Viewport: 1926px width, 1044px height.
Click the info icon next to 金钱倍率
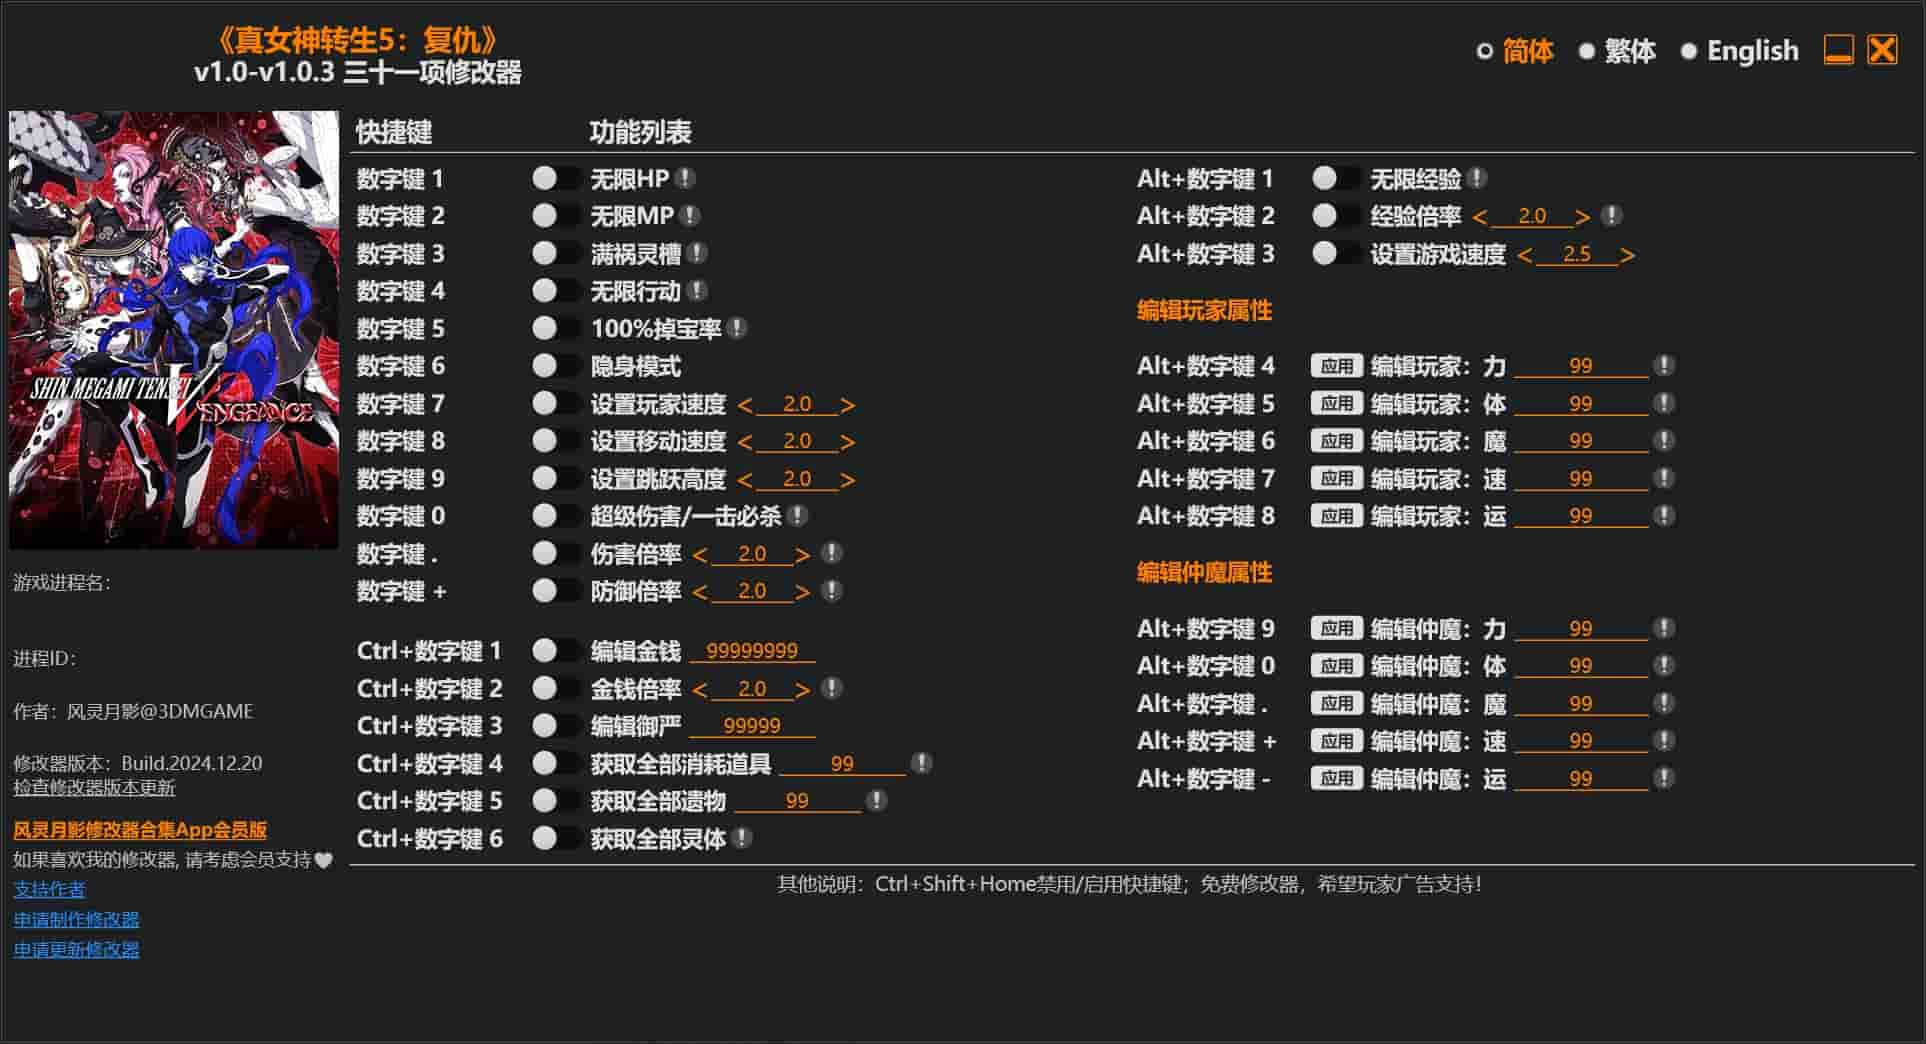coord(831,688)
